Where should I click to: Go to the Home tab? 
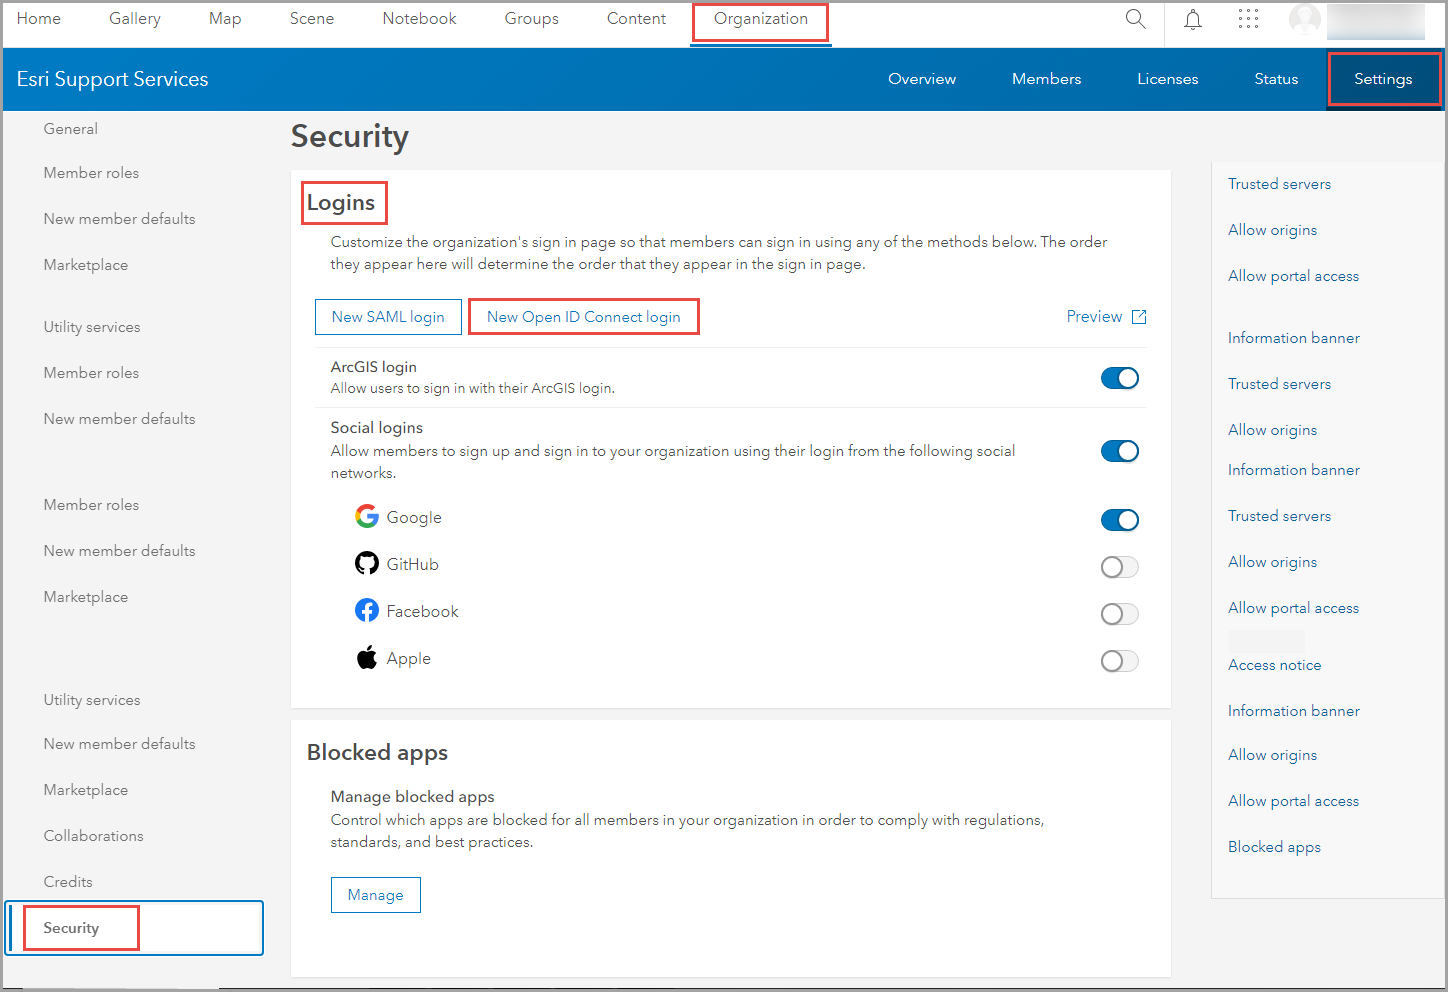click(x=39, y=19)
